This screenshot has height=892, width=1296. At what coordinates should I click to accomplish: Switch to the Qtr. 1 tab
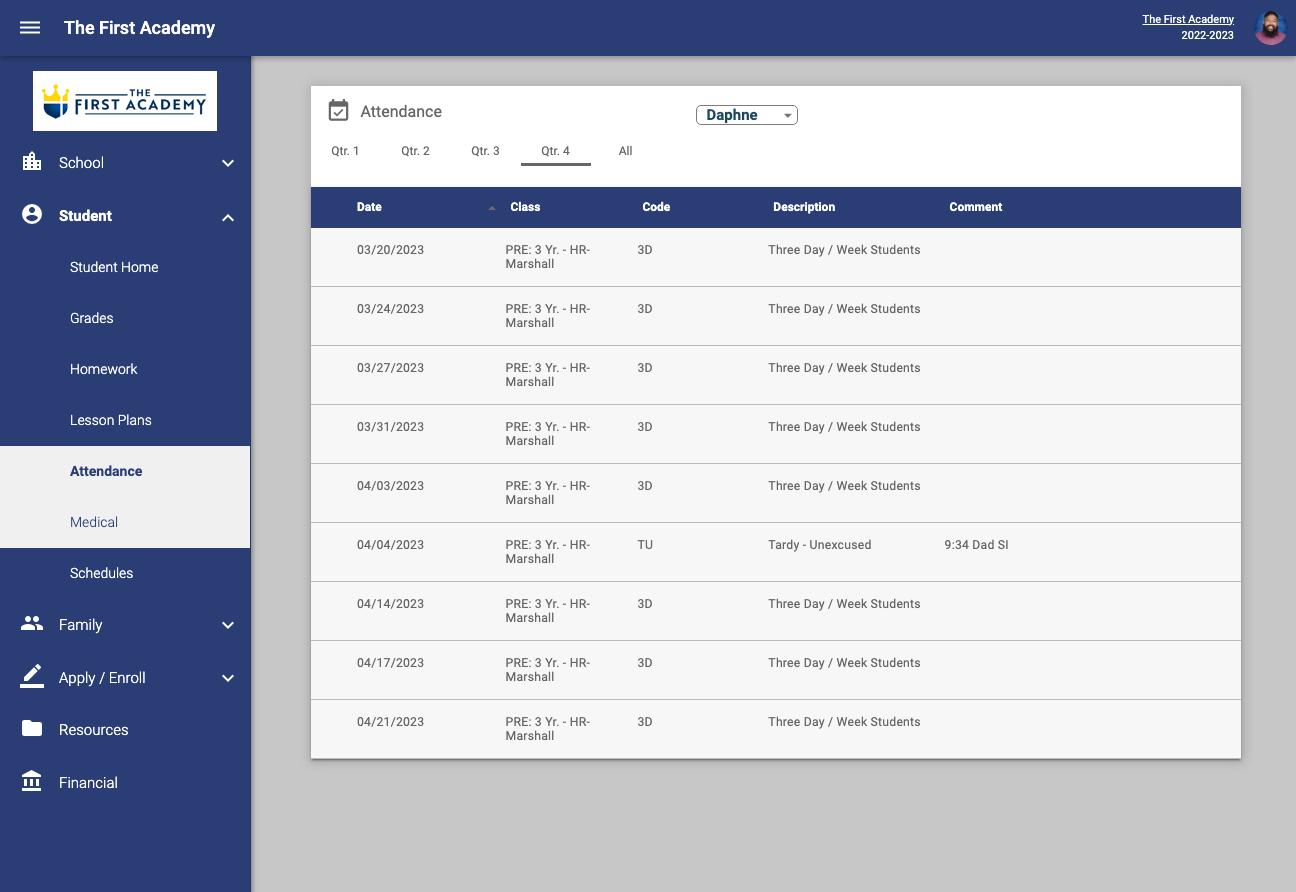[x=345, y=151]
